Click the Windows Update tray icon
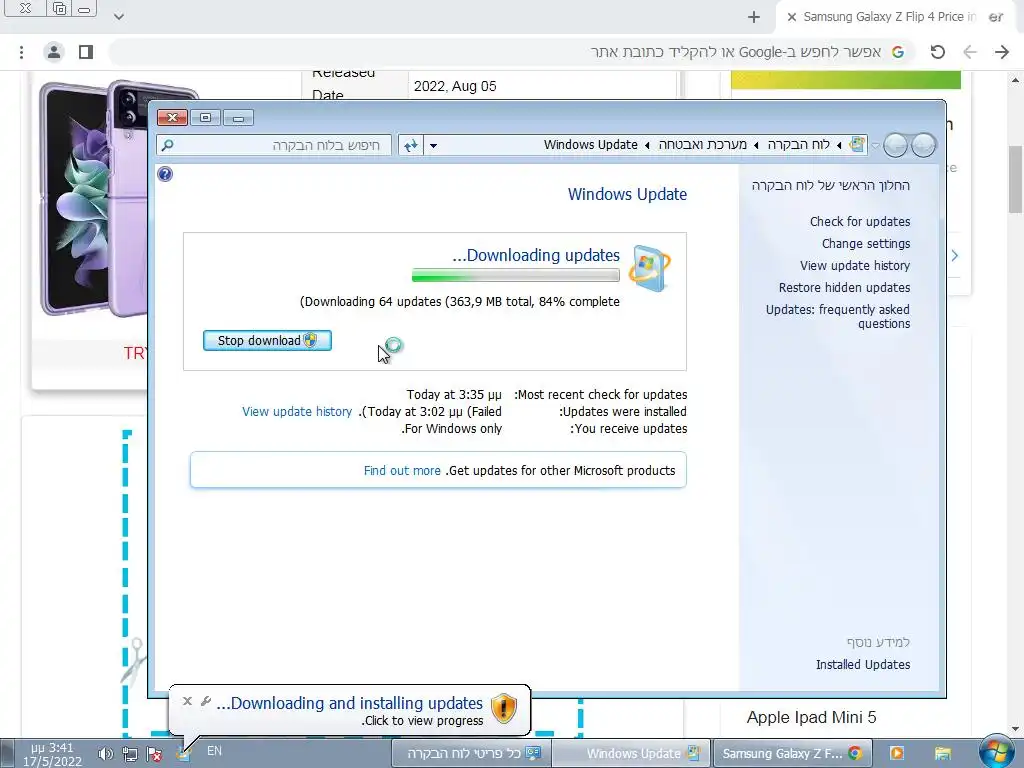Viewport: 1024px width, 768px height. (x=184, y=755)
